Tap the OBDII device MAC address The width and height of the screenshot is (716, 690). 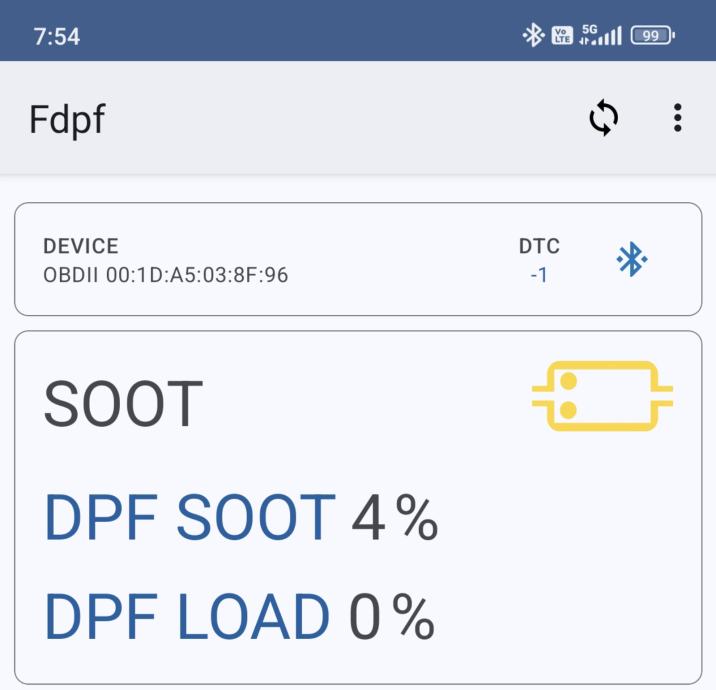(165, 274)
